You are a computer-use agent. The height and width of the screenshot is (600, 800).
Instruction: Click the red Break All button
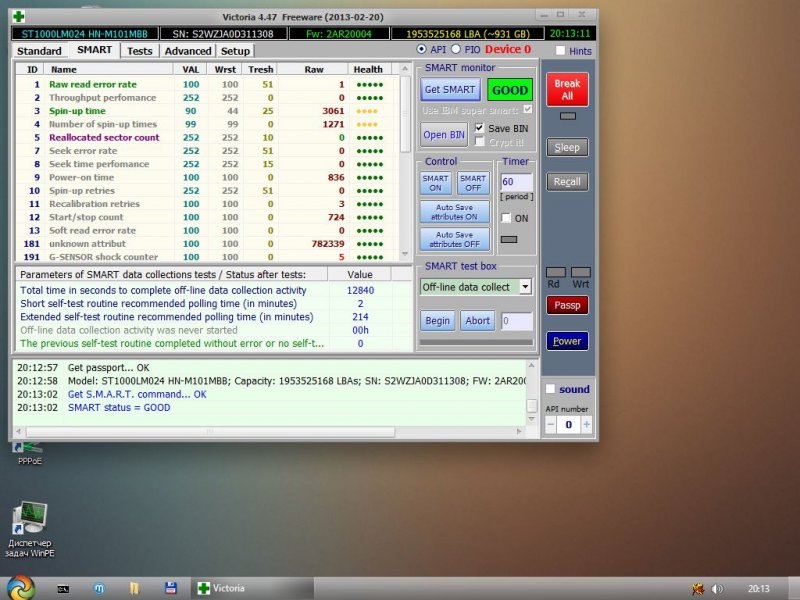pos(567,90)
